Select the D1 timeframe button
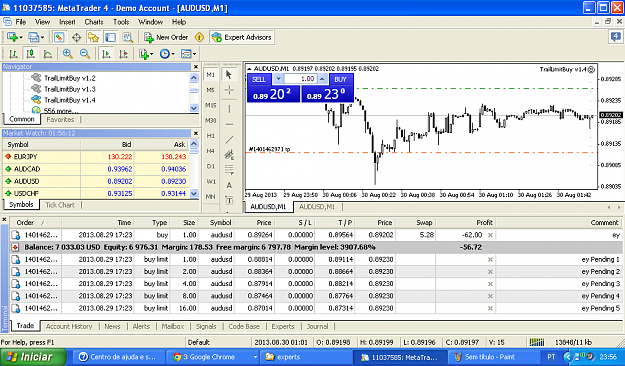 point(210,166)
